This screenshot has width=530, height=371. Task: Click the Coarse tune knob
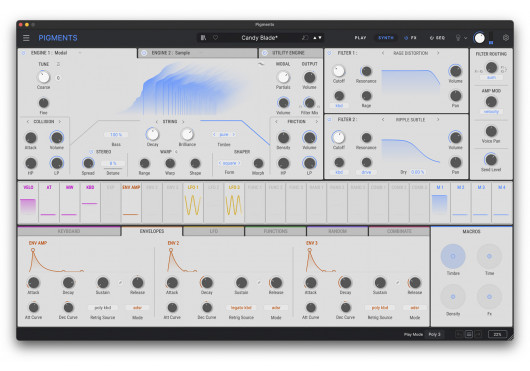coord(43,77)
